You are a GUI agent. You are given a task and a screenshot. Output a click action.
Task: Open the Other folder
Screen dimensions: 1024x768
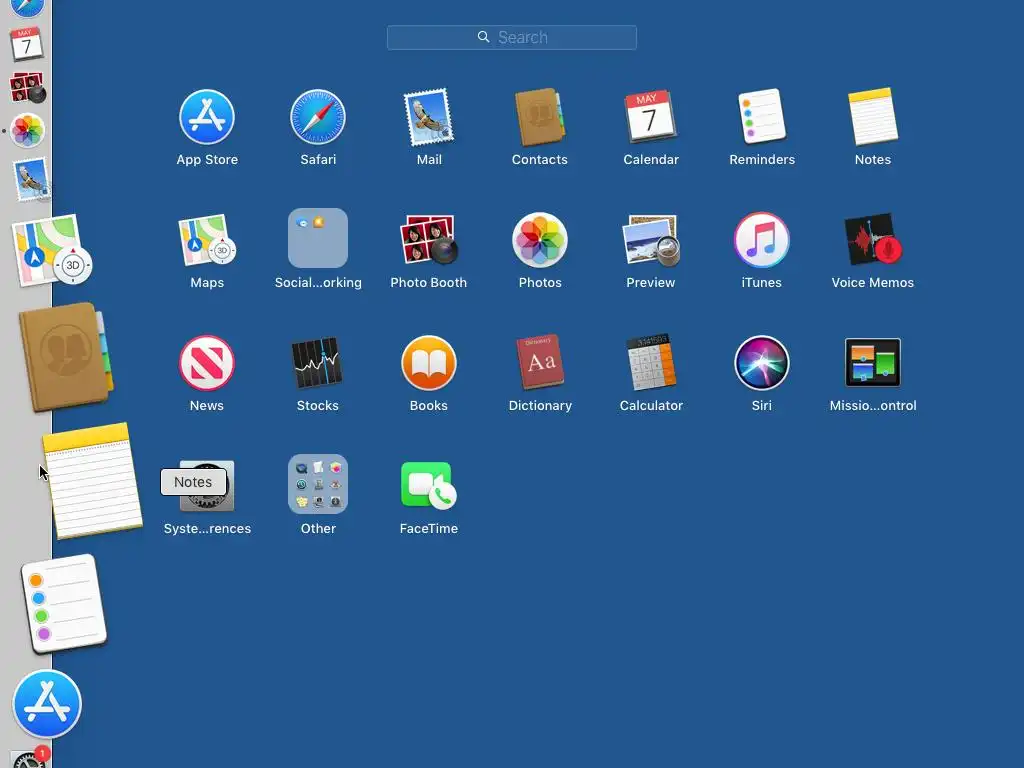click(318, 484)
